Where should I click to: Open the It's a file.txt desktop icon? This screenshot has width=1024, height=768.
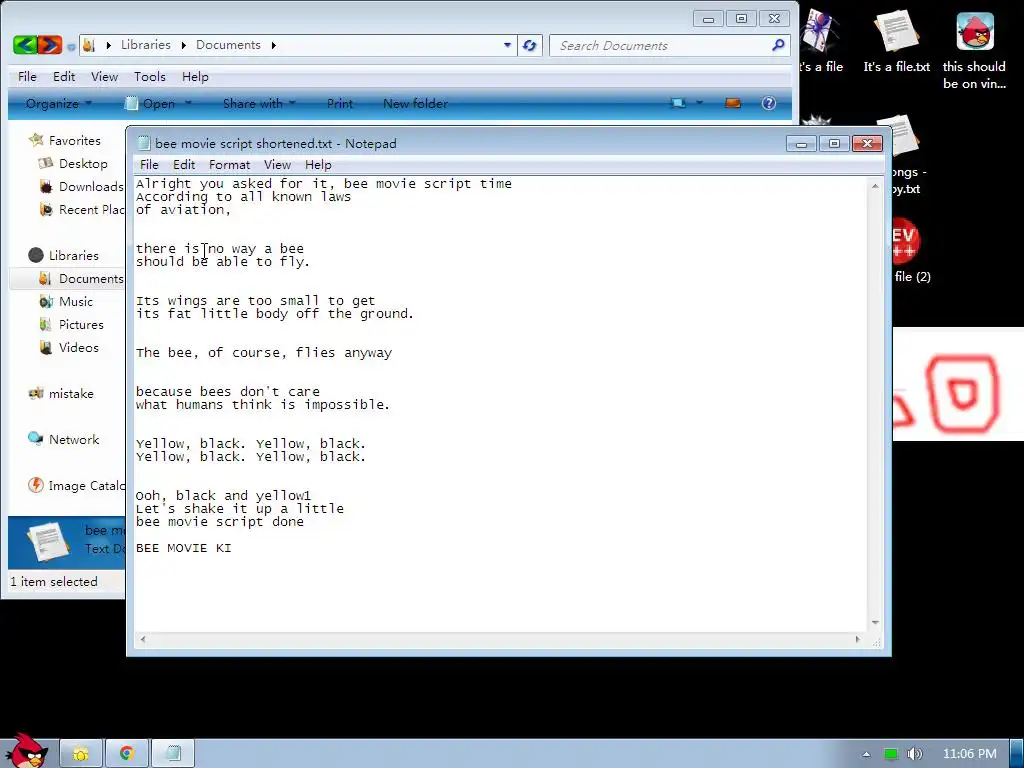click(897, 40)
